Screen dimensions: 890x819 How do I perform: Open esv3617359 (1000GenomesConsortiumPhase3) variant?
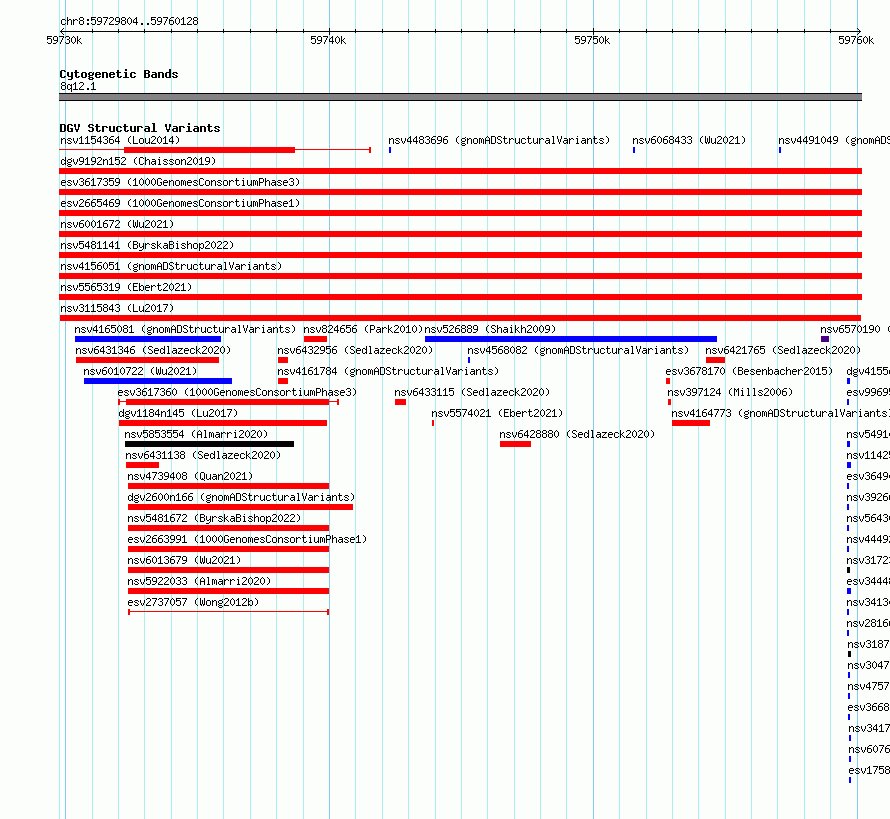180,182
